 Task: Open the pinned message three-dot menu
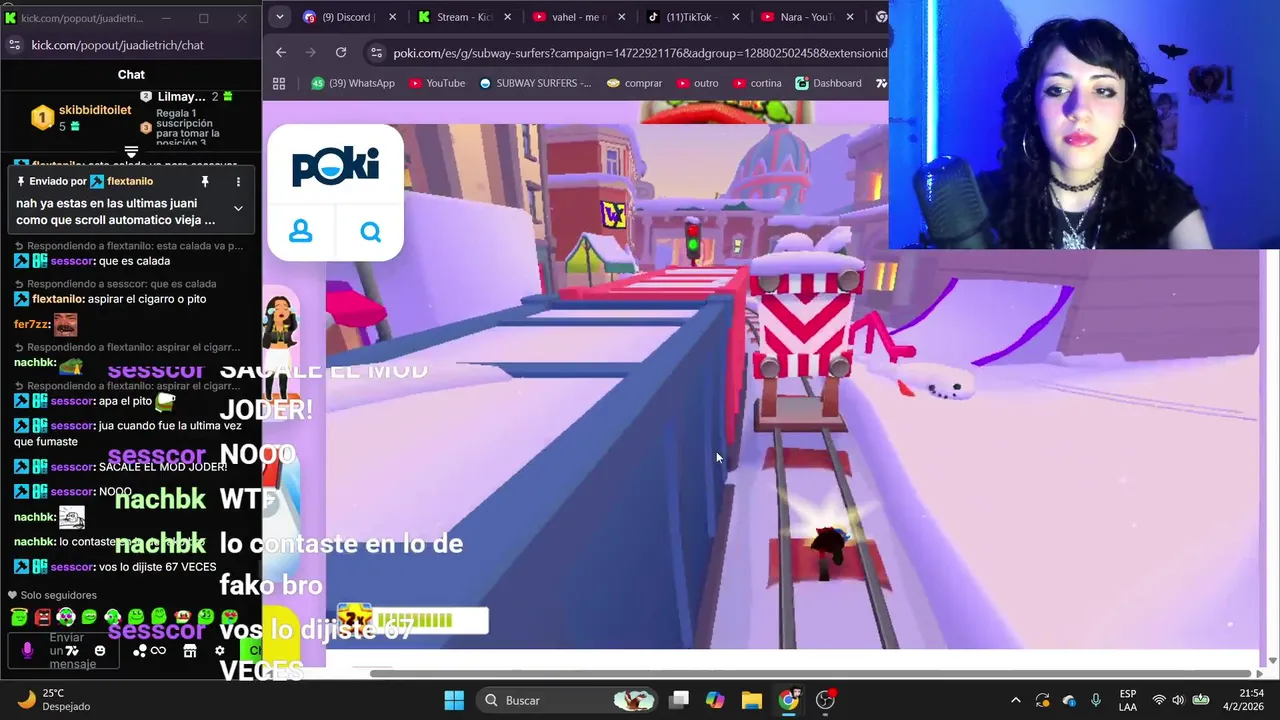(238, 181)
